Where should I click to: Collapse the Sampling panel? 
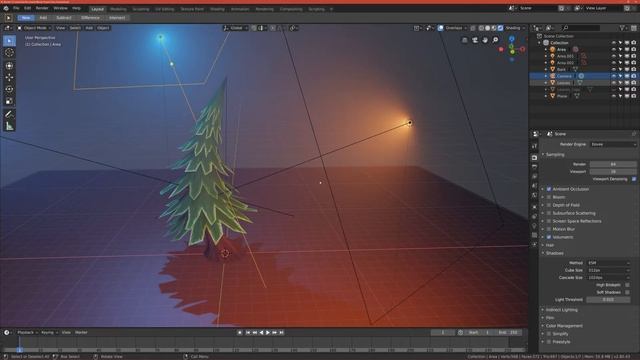coord(555,155)
